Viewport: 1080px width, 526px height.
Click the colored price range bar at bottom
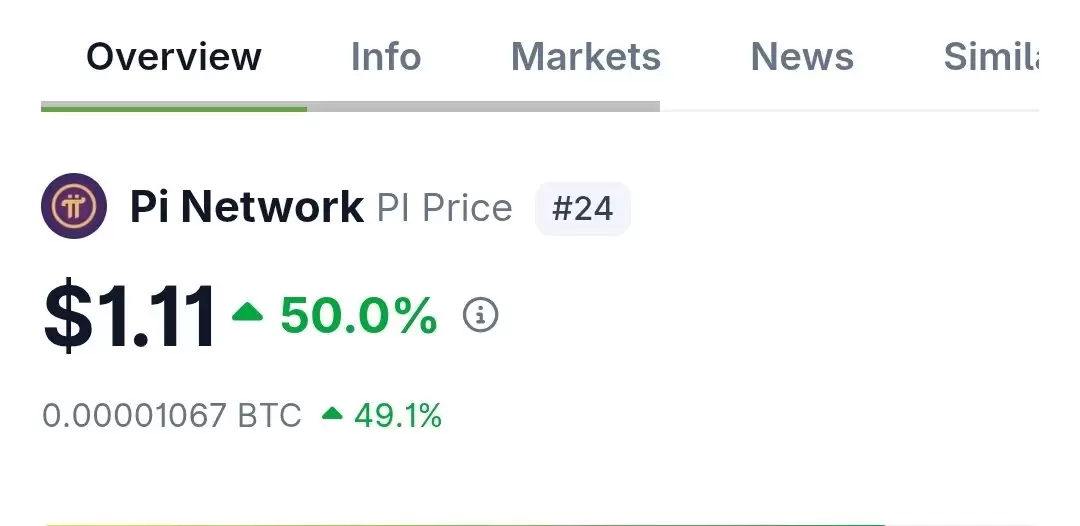(465, 524)
